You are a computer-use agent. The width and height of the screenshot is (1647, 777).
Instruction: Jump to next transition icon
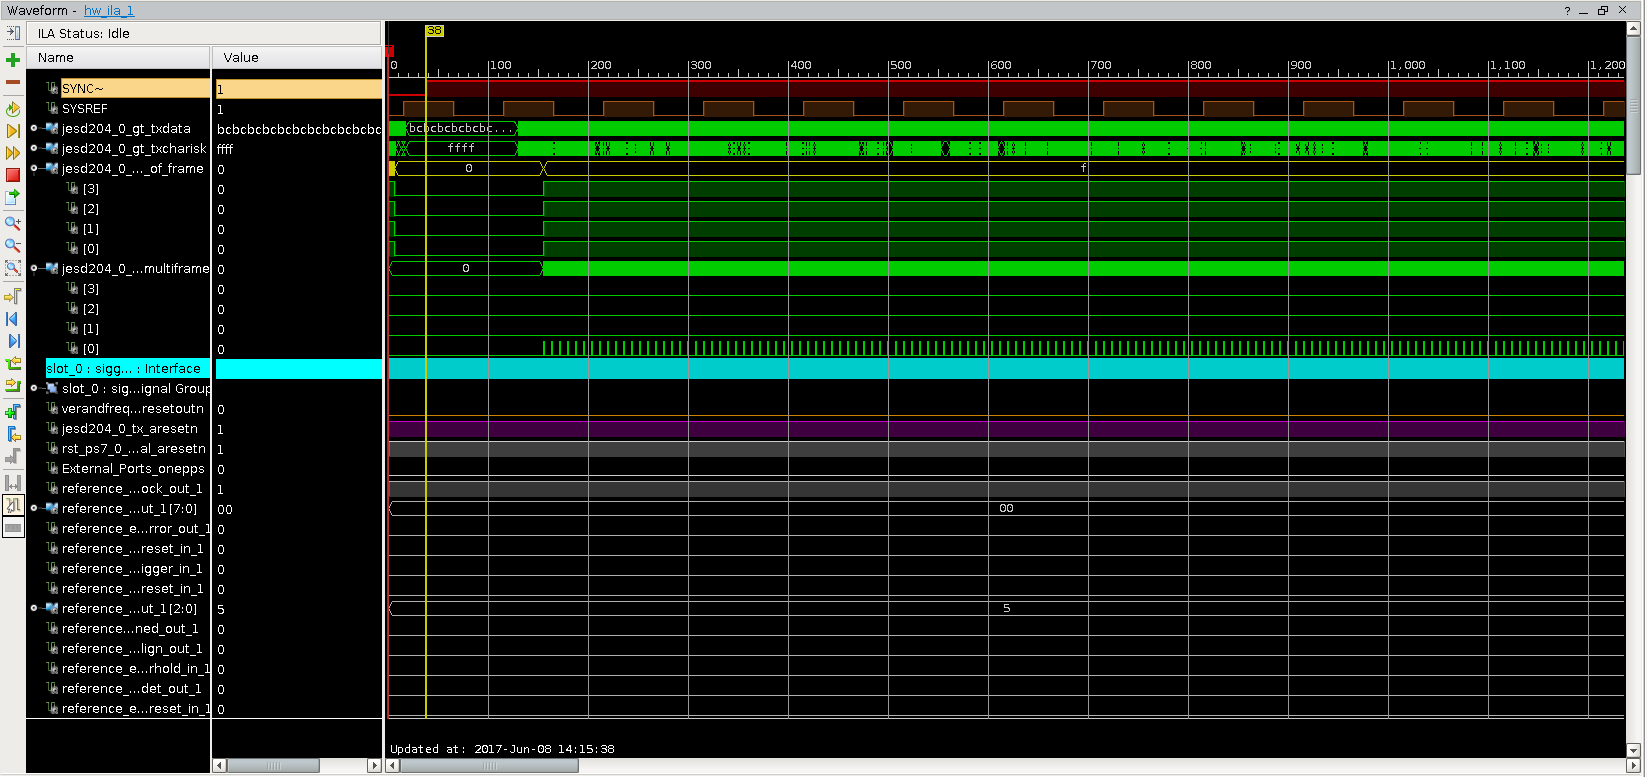[13, 385]
